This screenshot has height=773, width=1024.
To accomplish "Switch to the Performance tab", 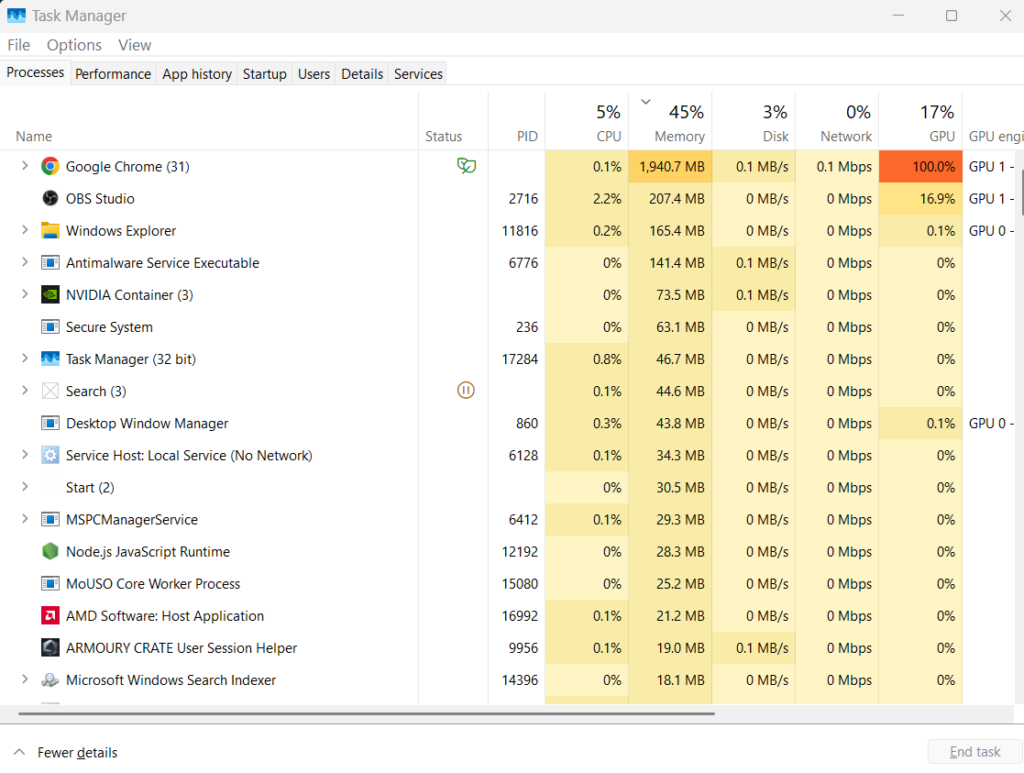I will pyautogui.click(x=113, y=73).
